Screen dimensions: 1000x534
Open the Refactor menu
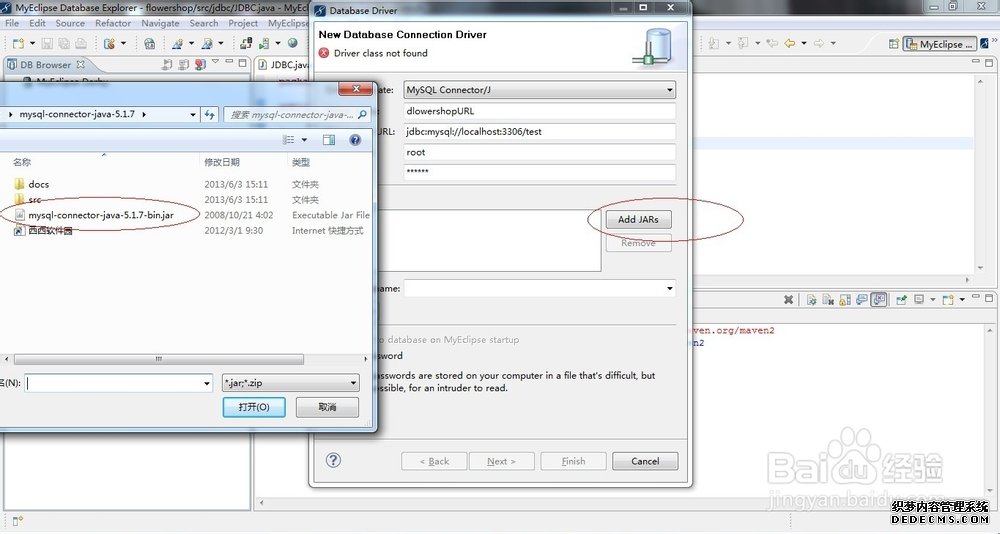(x=113, y=23)
